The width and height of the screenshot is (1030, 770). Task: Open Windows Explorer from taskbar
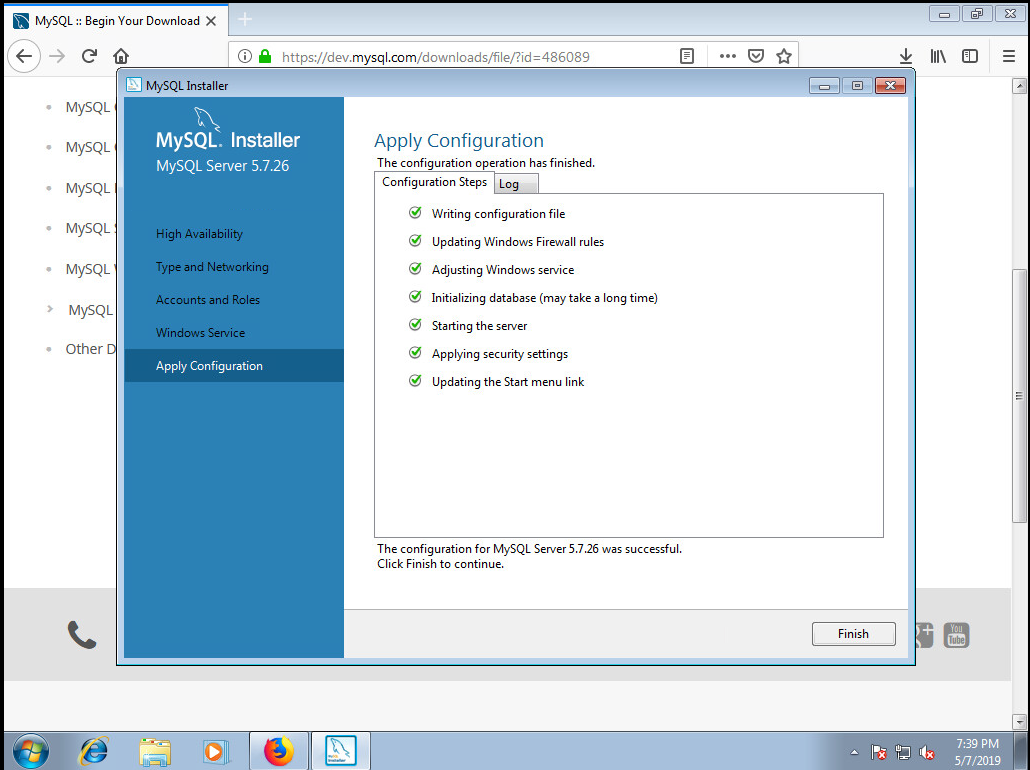click(155, 751)
